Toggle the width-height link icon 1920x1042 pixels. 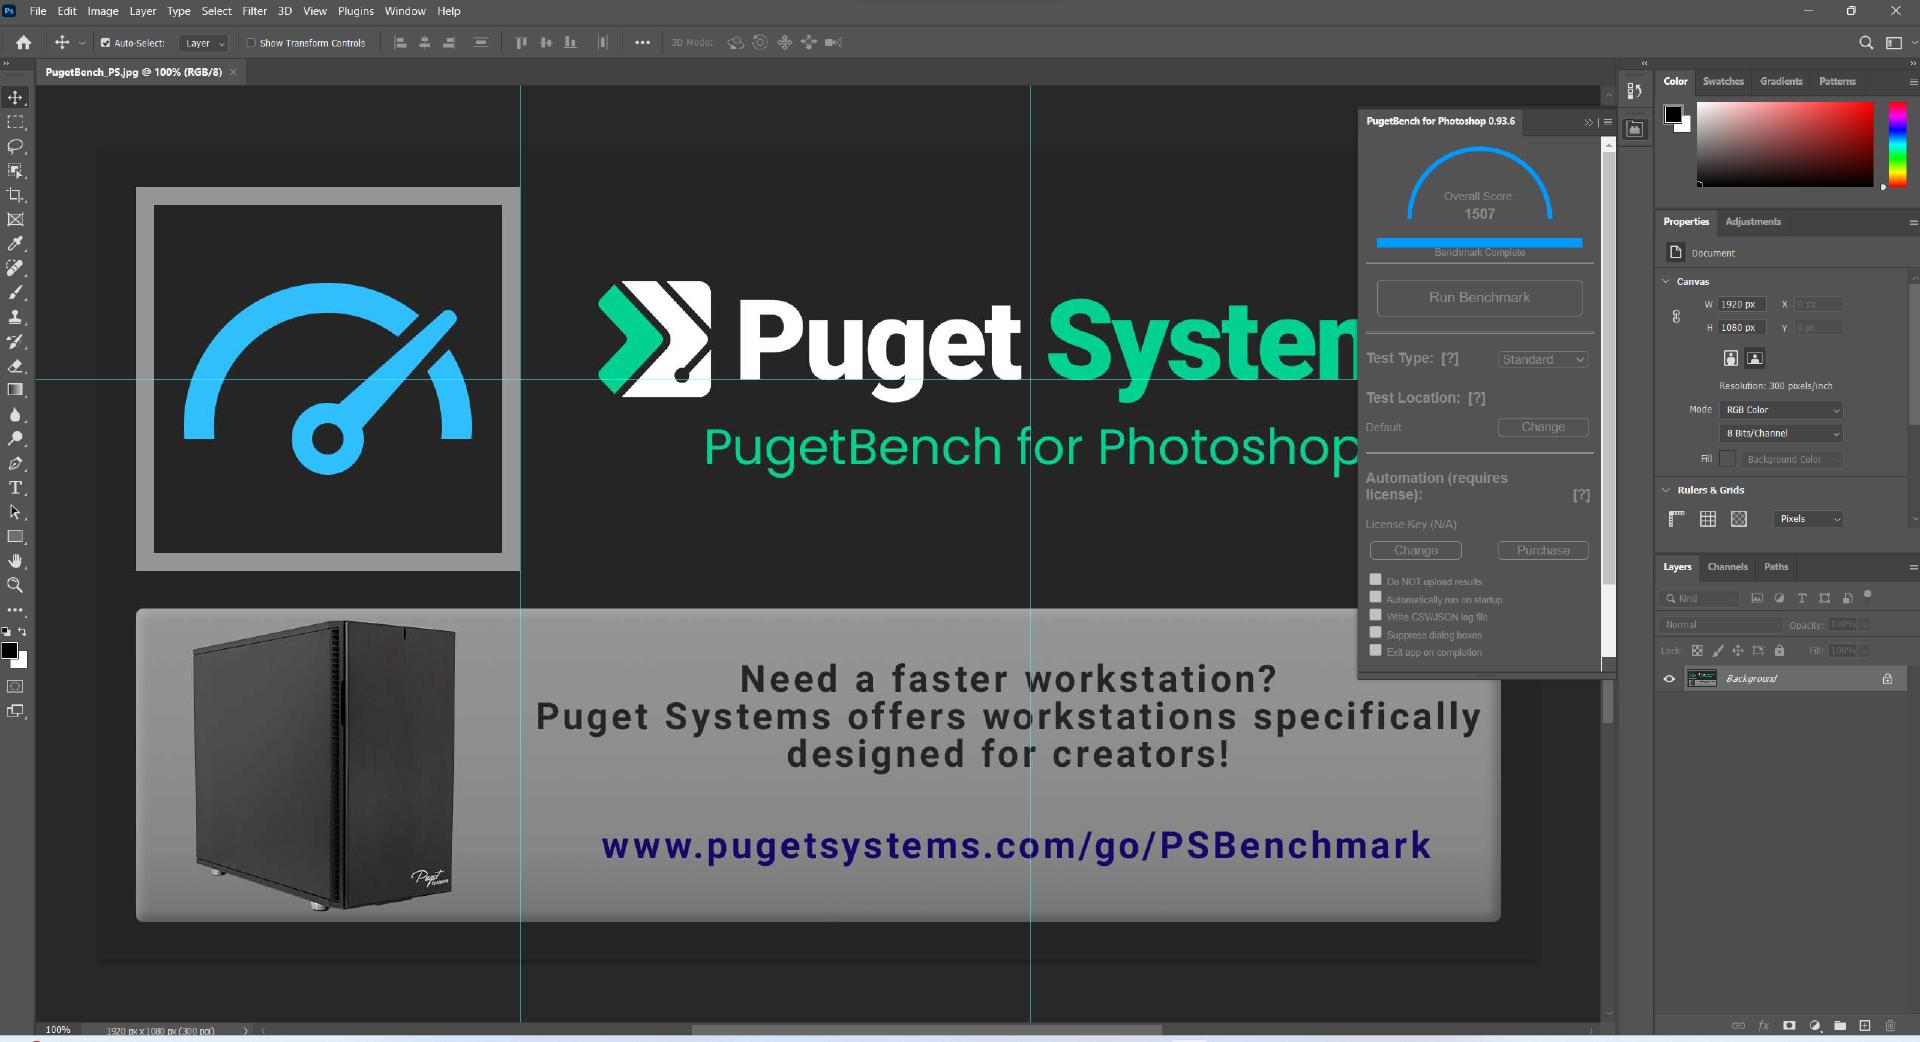1676,317
